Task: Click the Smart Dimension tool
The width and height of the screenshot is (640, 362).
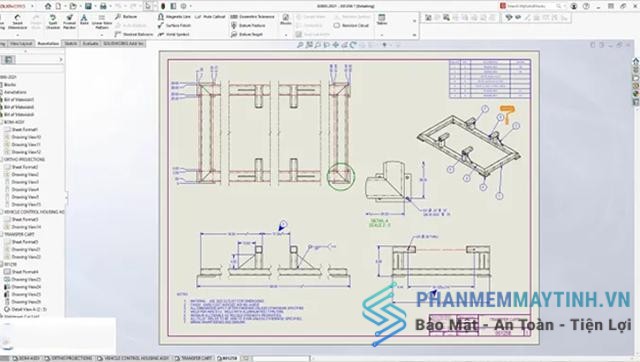Action: point(17,21)
